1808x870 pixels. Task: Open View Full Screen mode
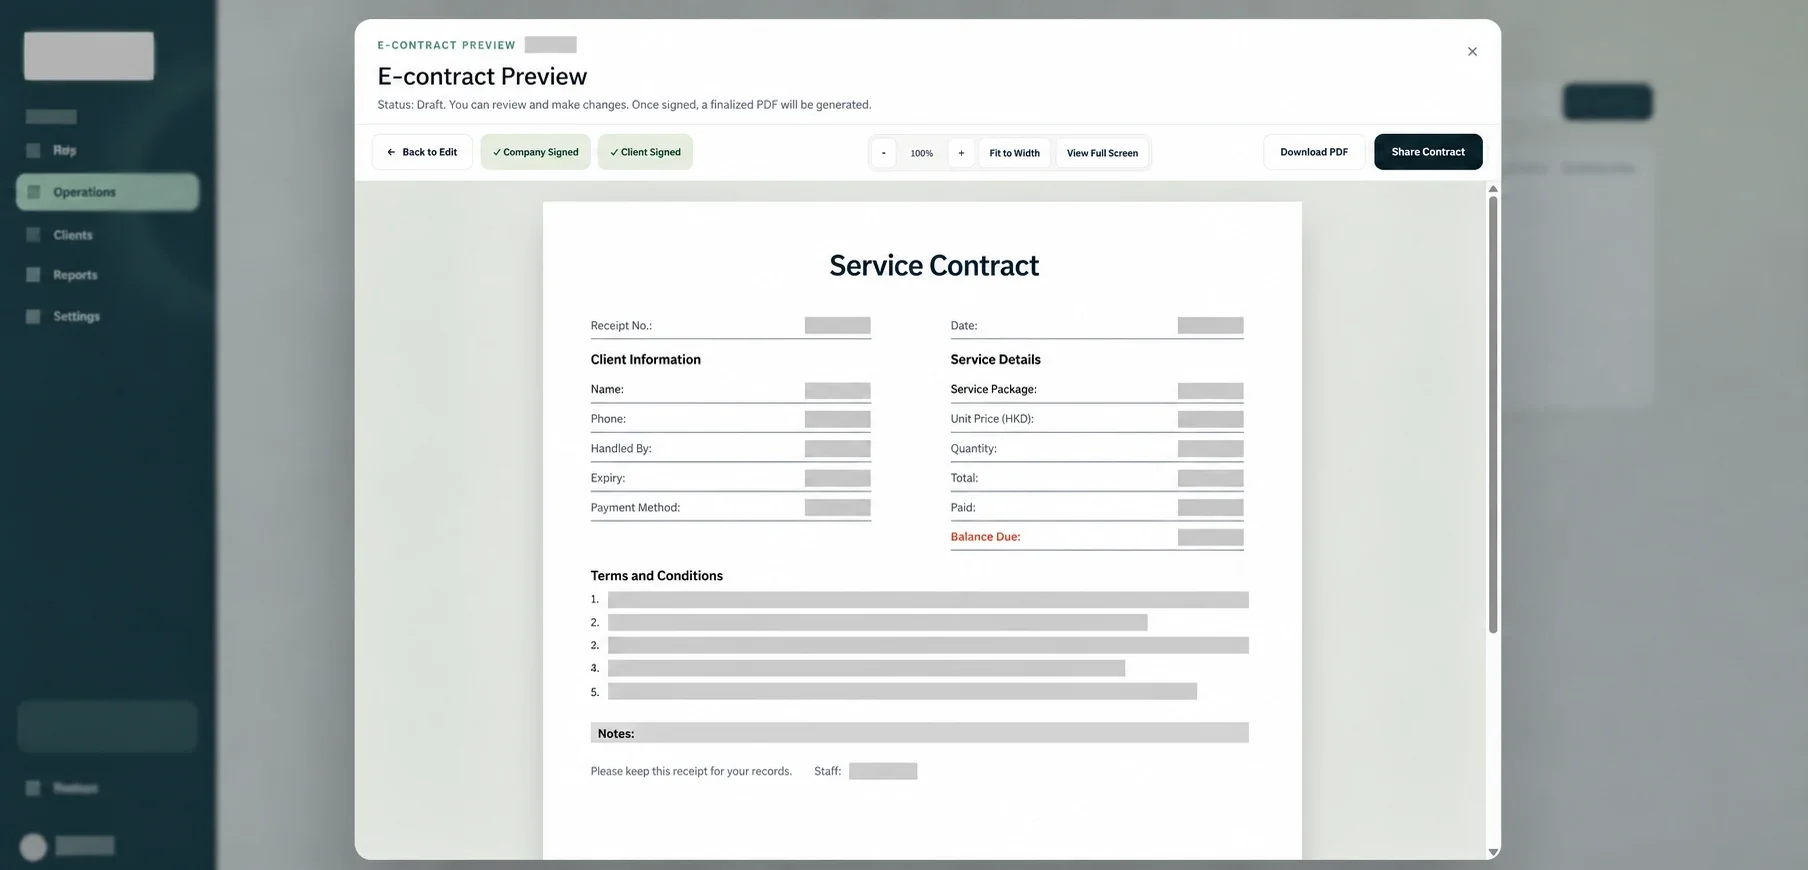point(1102,153)
